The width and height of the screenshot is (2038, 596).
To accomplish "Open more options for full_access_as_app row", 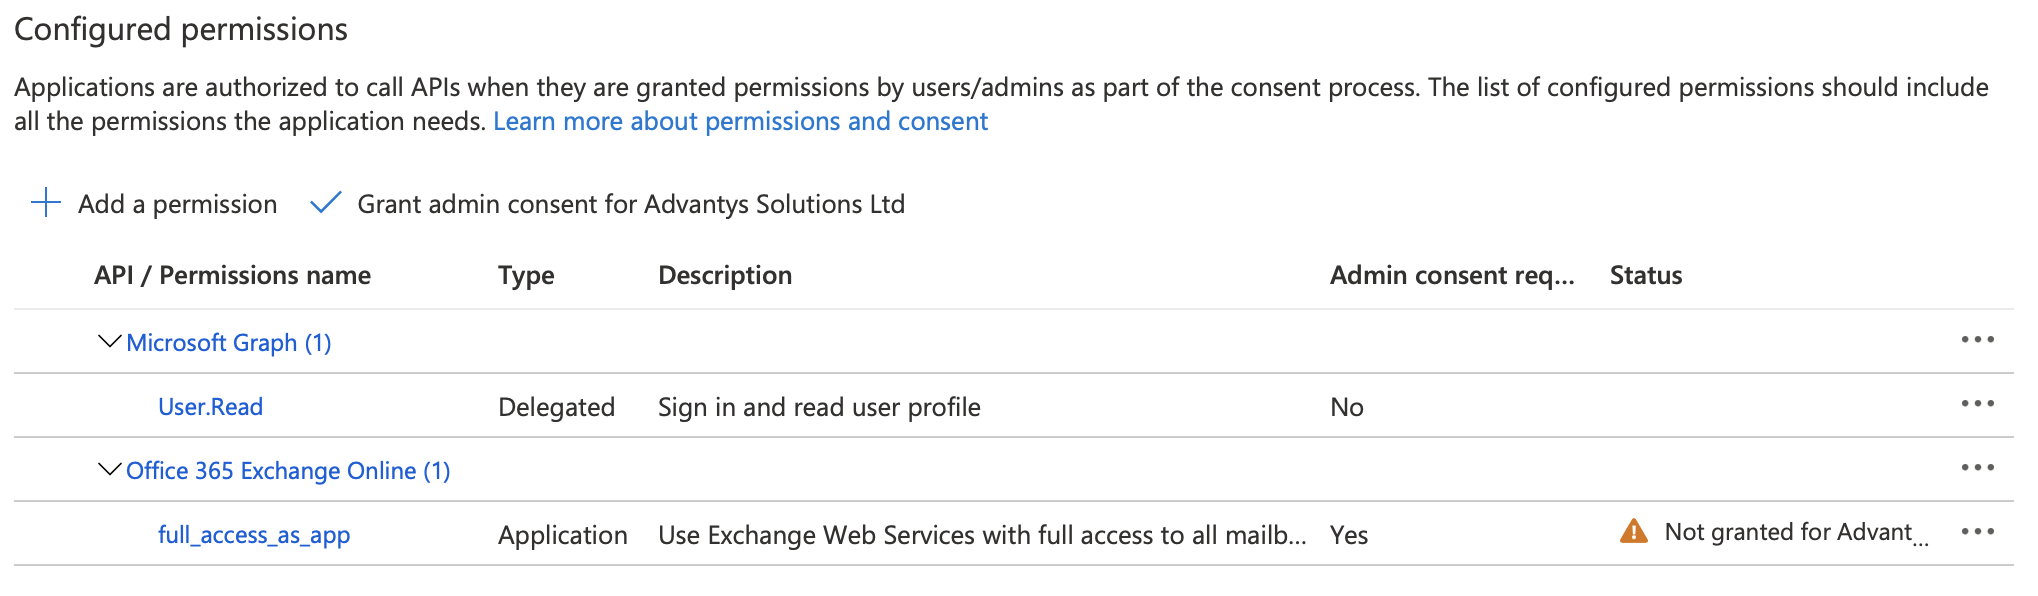I will 1977,532.
